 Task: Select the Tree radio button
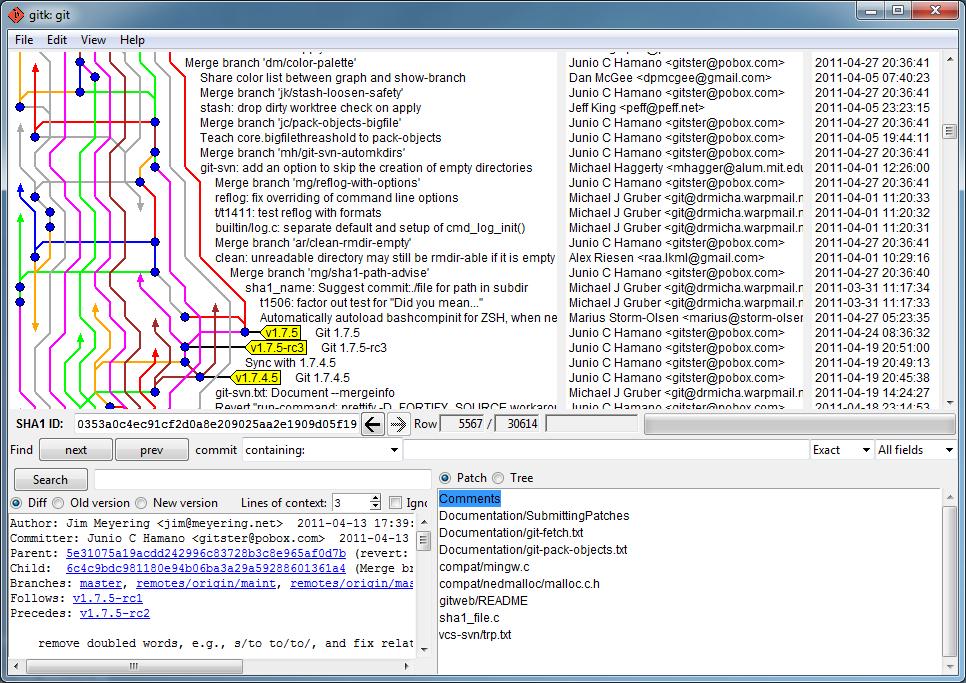click(x=498, y=478)
